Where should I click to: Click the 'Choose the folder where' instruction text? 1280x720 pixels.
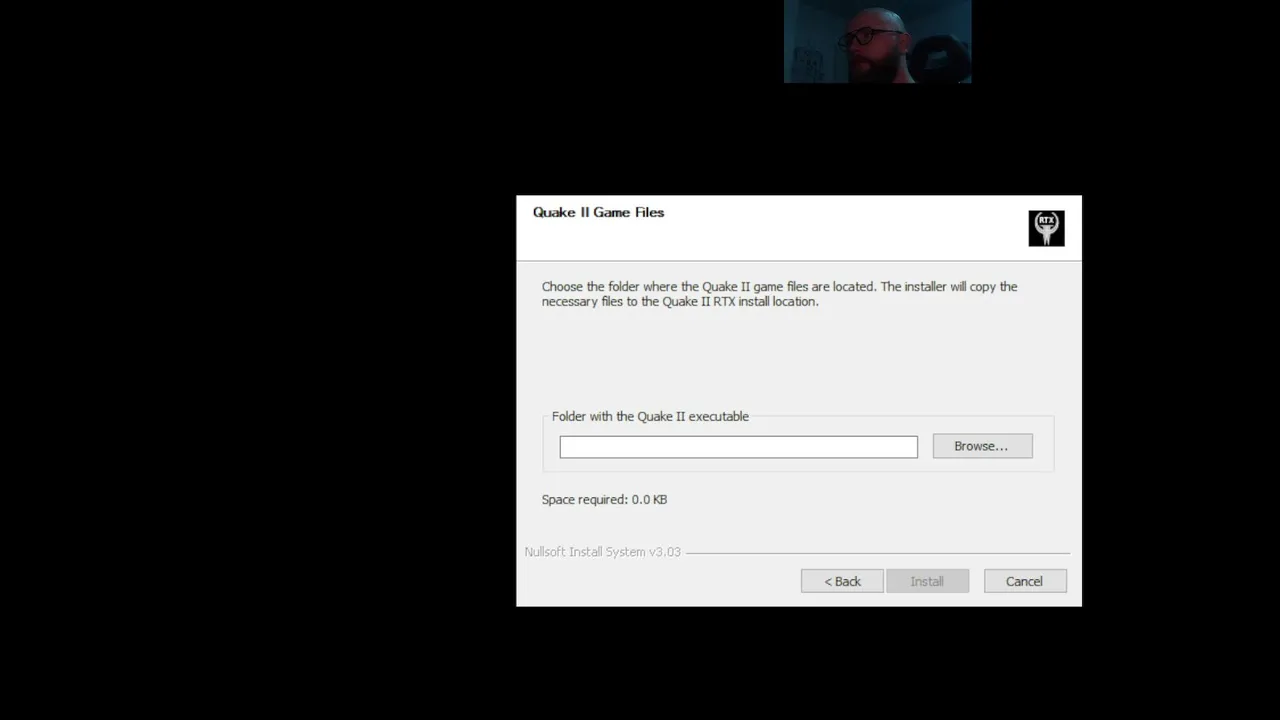tap(779, 294)
